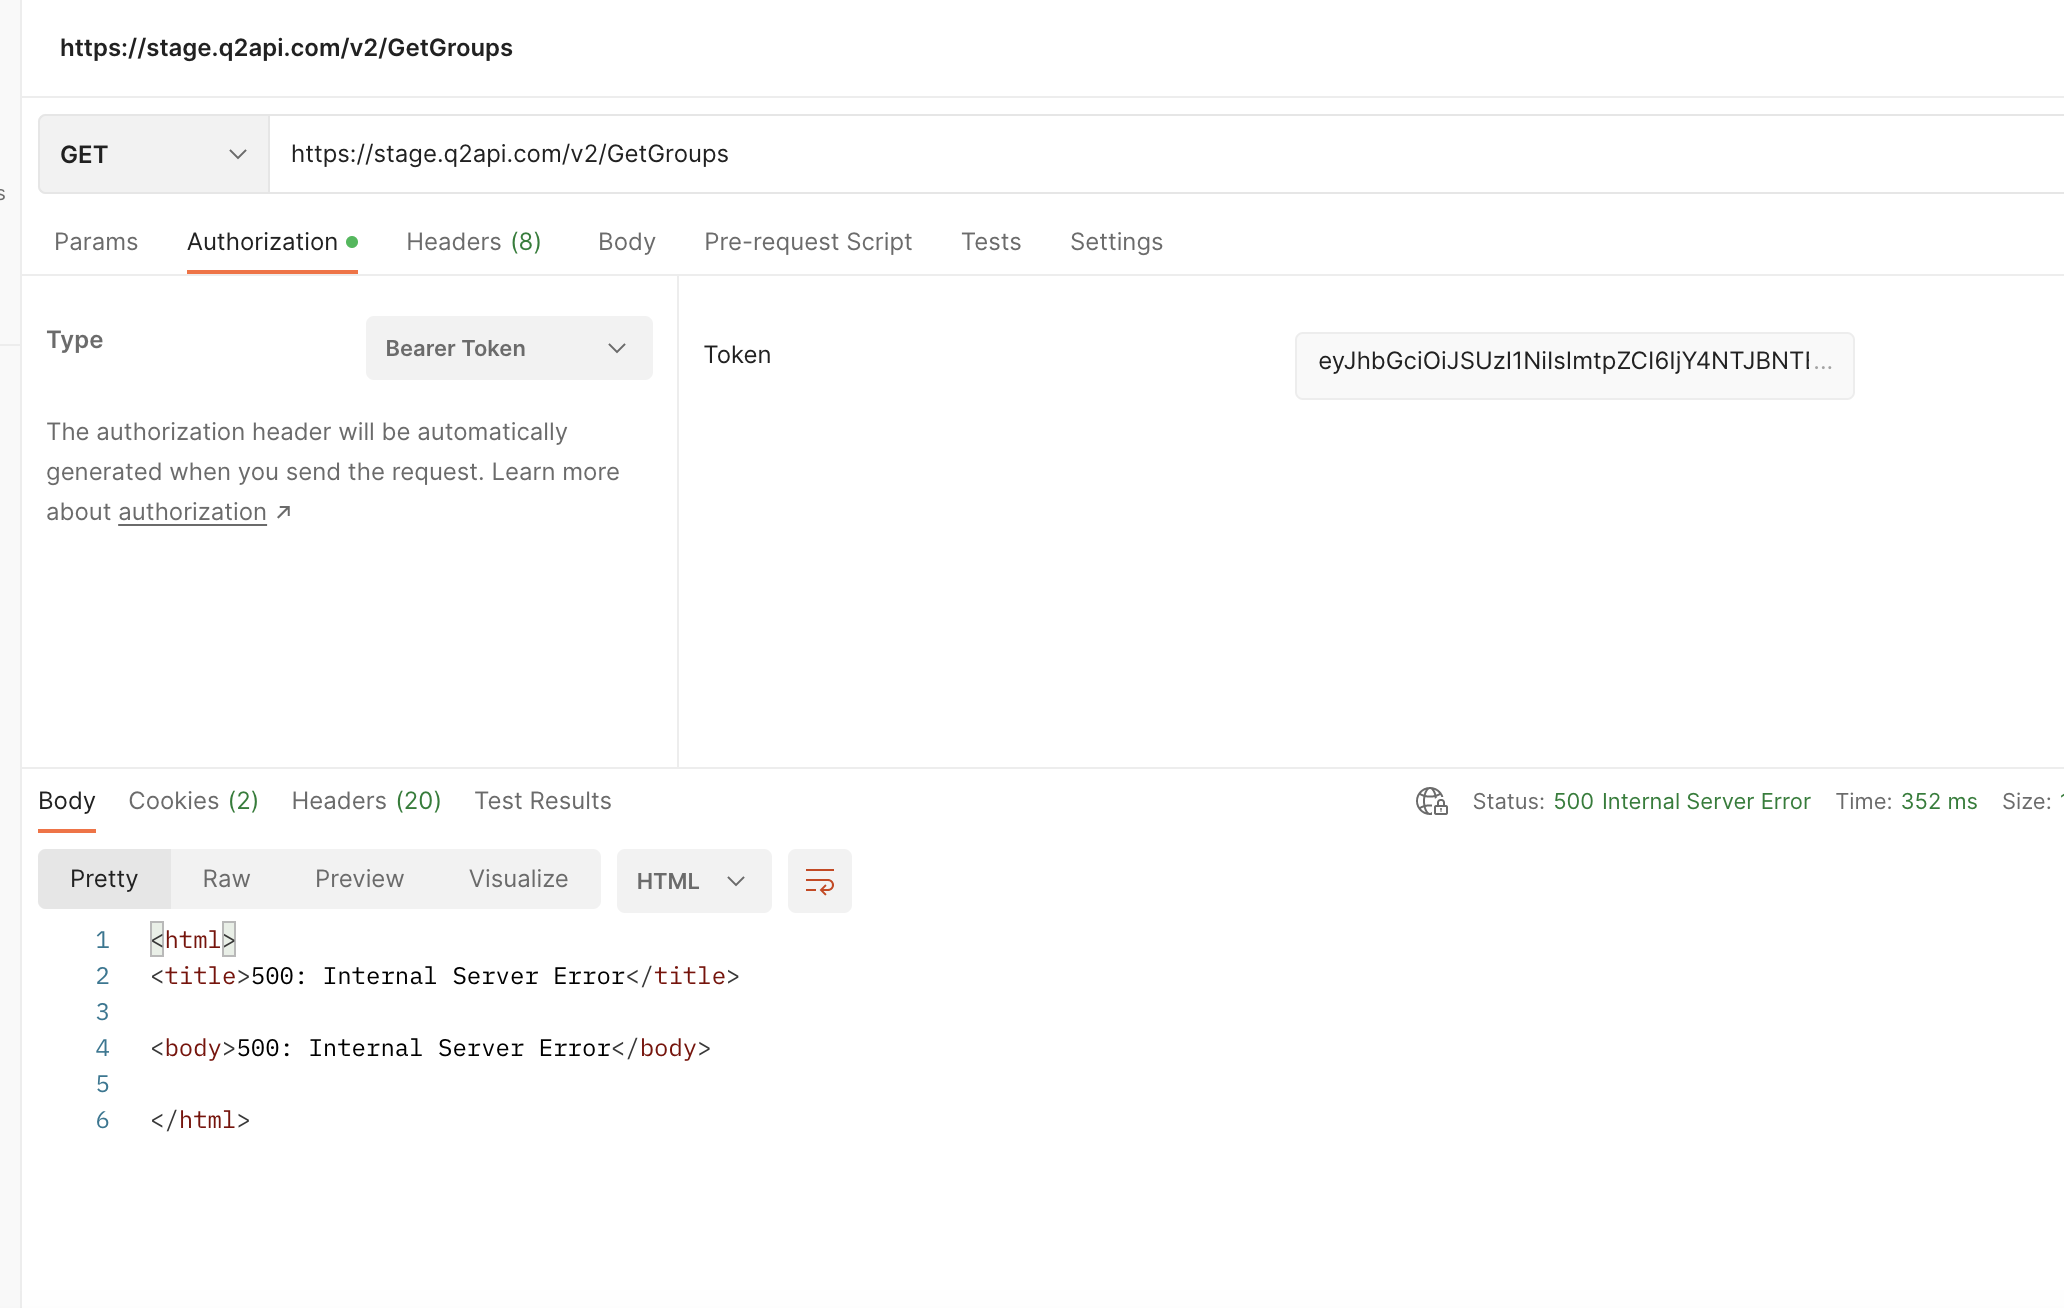Open the Settings tab

pyautogui.click(x=1116, y=242)
